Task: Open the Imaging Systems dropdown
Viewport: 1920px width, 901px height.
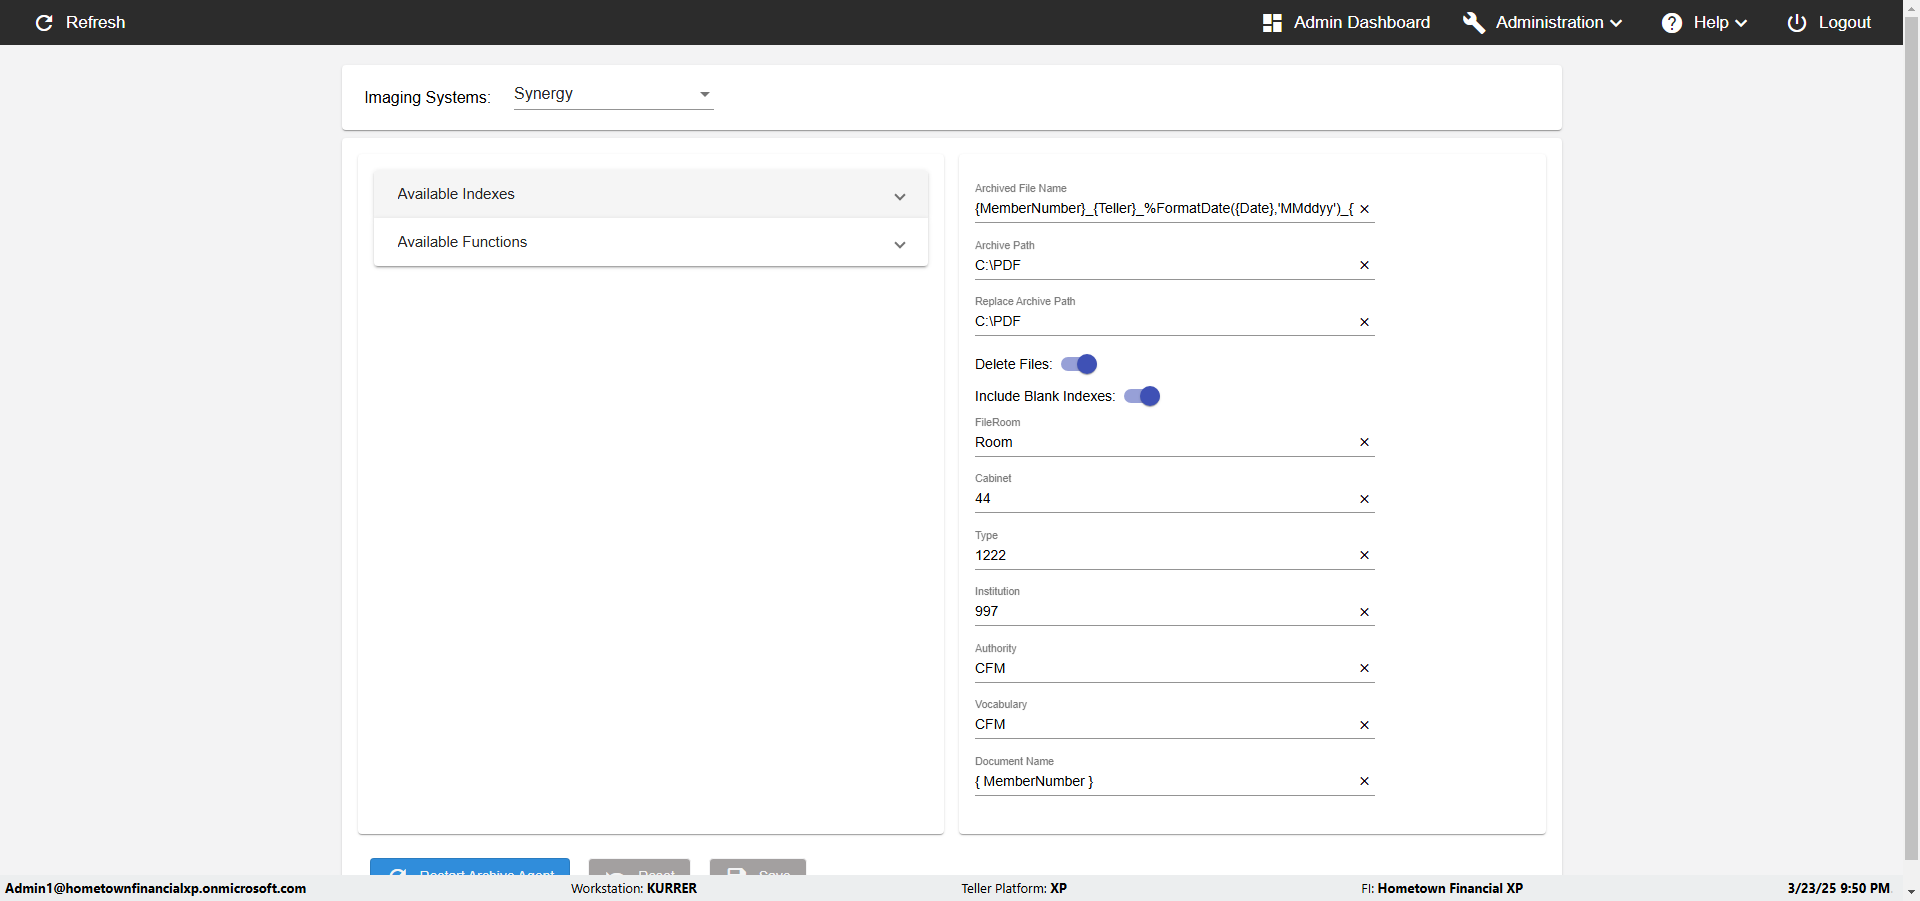Action: tap(613, 94)
